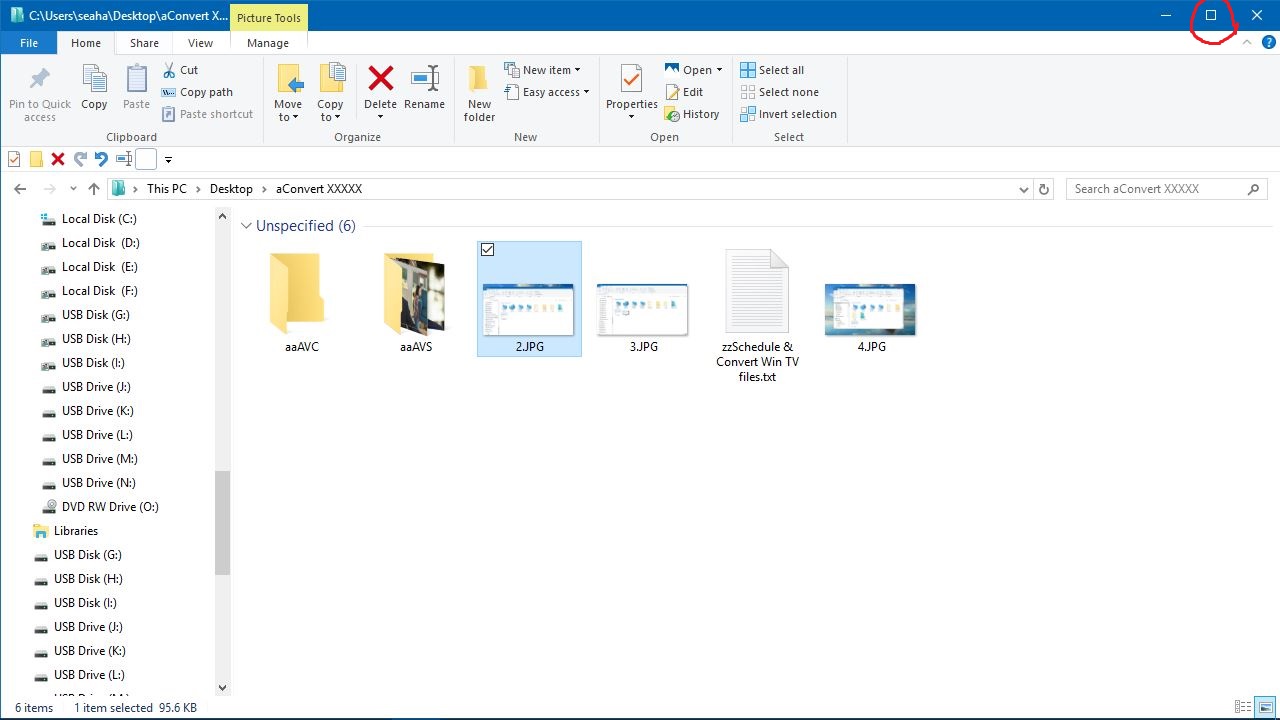Click the Cut command in the ribbon

click(180, 70)
